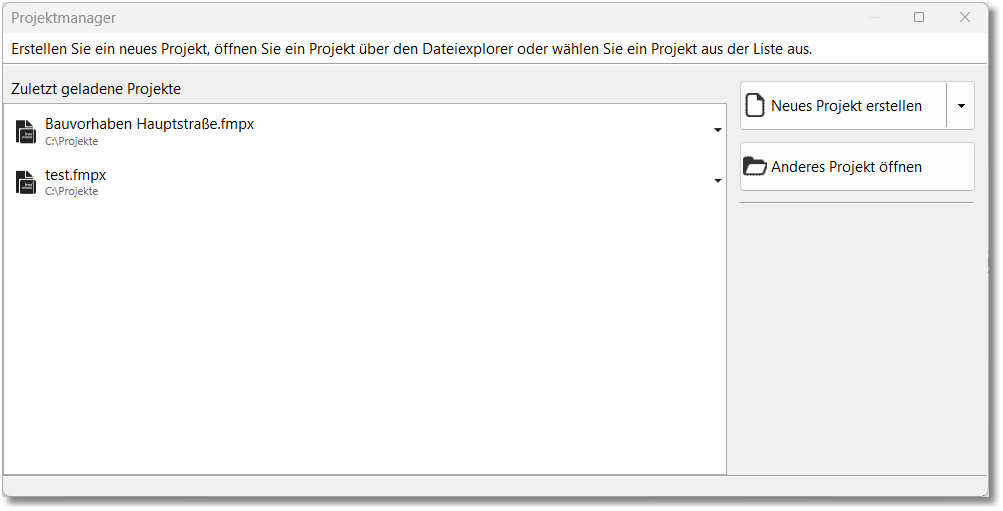Select the test.fmpx project entry

tap(75, 175)
